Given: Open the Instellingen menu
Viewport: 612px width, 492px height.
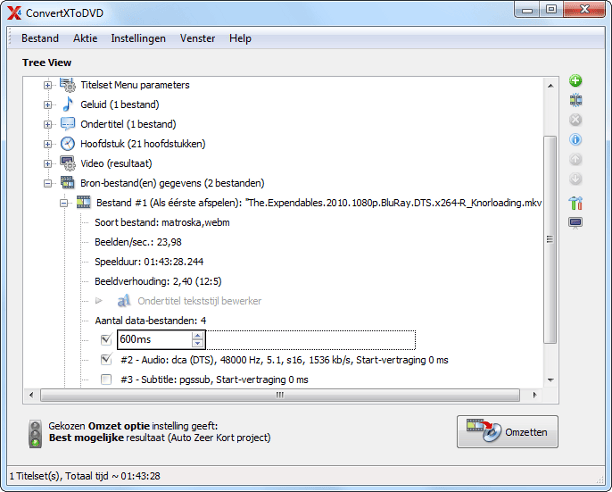Looking at the screenshot, I should 138,38.
